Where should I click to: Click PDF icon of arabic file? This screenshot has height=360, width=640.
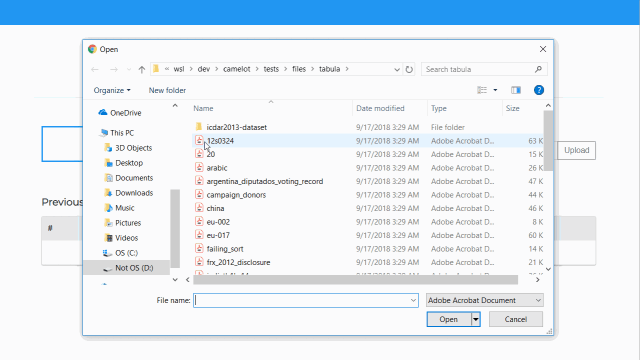pyautogui.click(x=199, y=167)
